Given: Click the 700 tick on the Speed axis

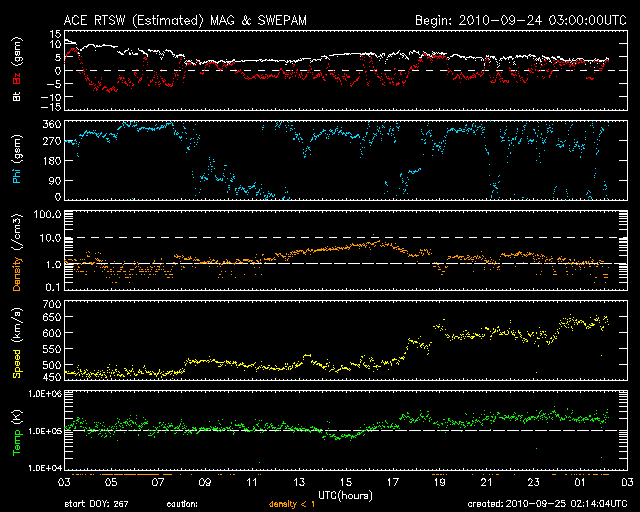Looking at the screenshot, I should (47, 304).
